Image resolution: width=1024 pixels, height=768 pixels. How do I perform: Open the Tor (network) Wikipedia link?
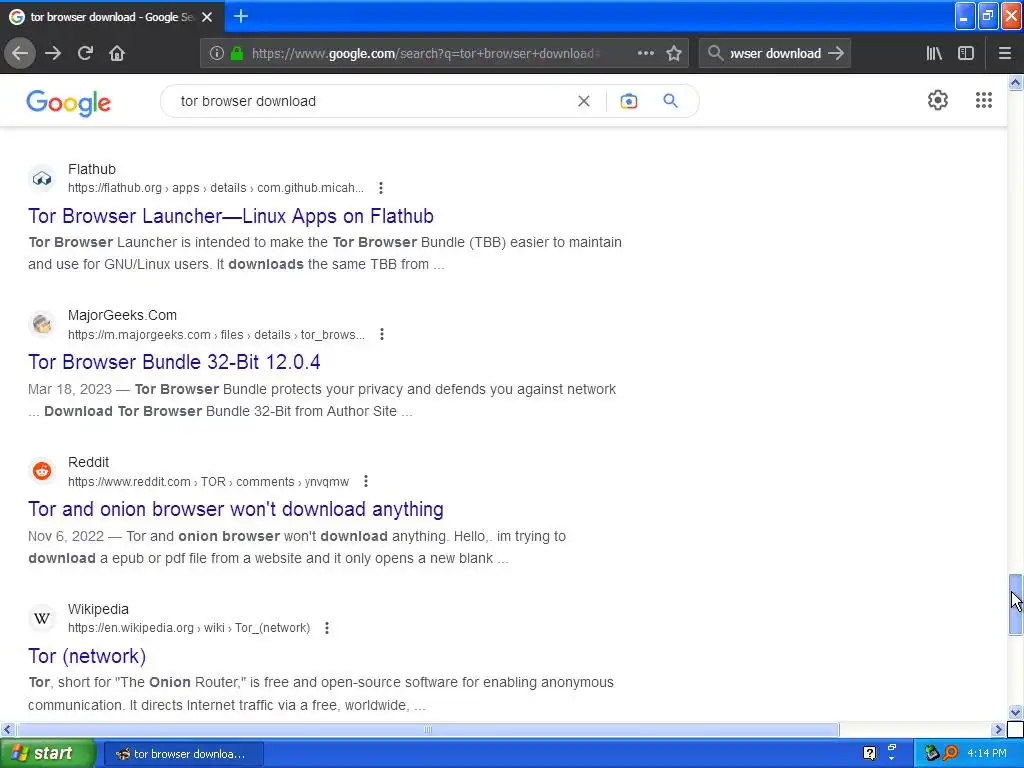pyautogui.click(x=87, y=656)
